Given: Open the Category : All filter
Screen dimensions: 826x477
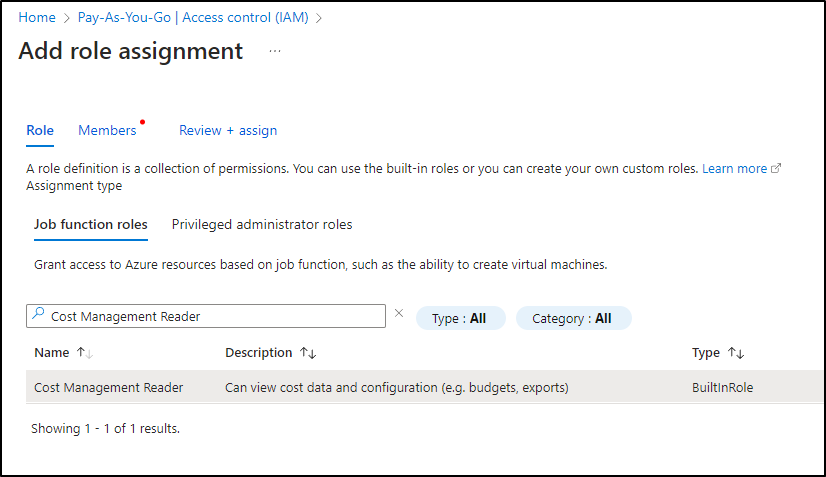Looking at the screenshot, I should click(x=573, y=318).
